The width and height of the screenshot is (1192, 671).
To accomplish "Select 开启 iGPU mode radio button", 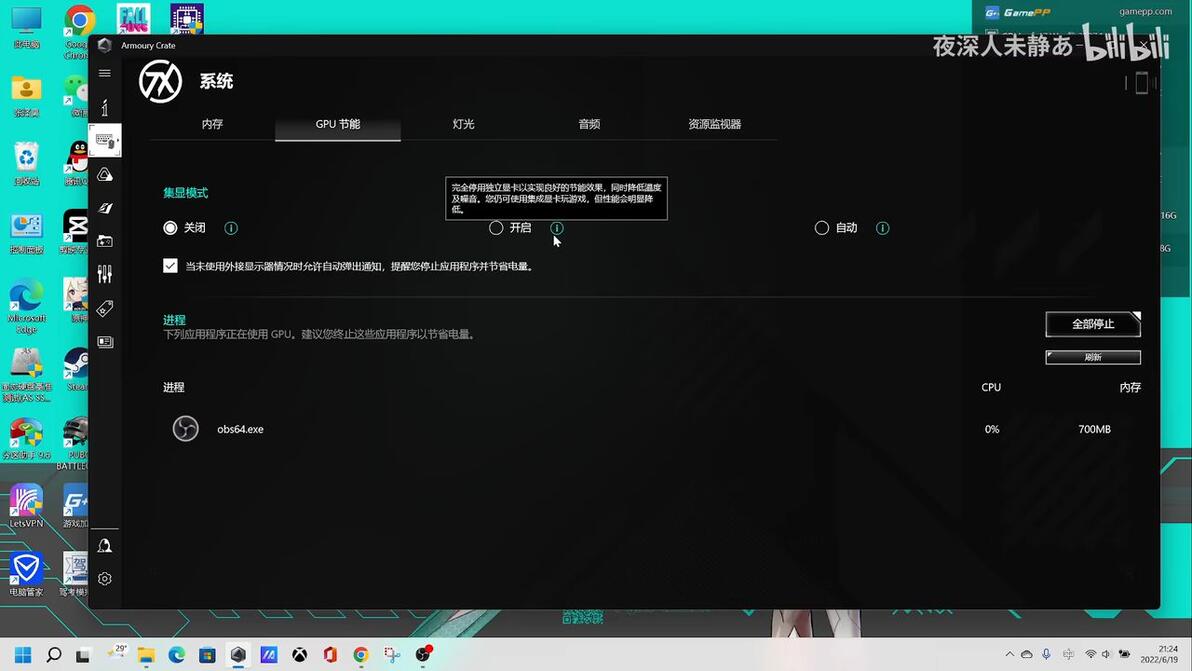I will 496,228.
